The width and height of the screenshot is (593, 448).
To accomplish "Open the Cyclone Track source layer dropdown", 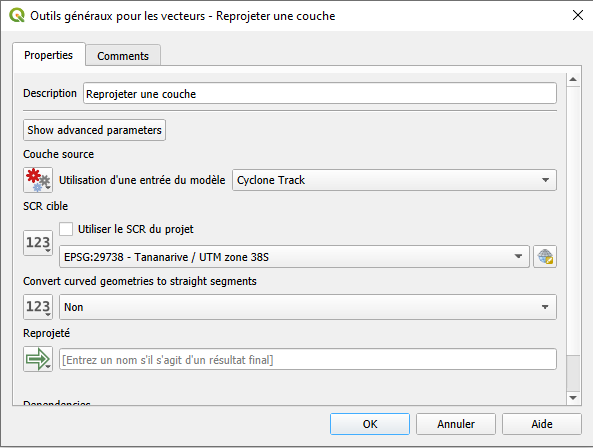I will 394,180.
